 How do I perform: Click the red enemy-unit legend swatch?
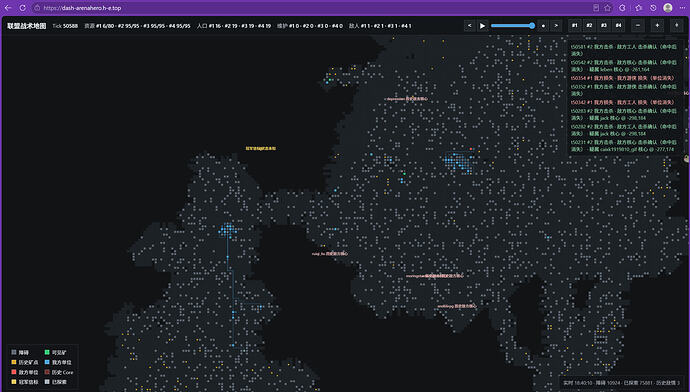14,372
